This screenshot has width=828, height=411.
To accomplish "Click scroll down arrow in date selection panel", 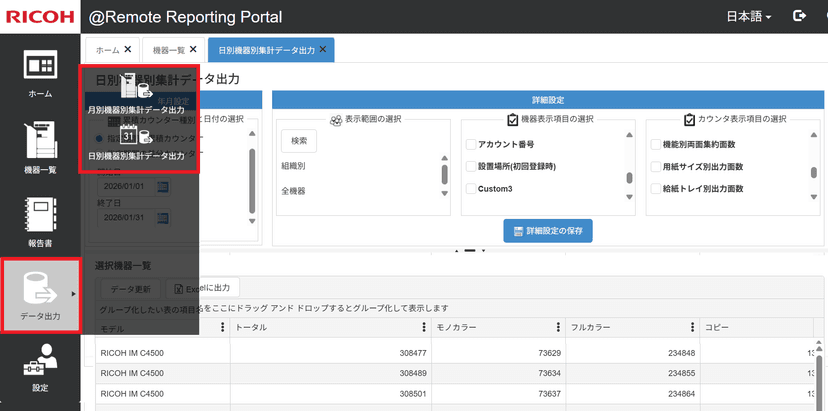I will click(252, 221).
